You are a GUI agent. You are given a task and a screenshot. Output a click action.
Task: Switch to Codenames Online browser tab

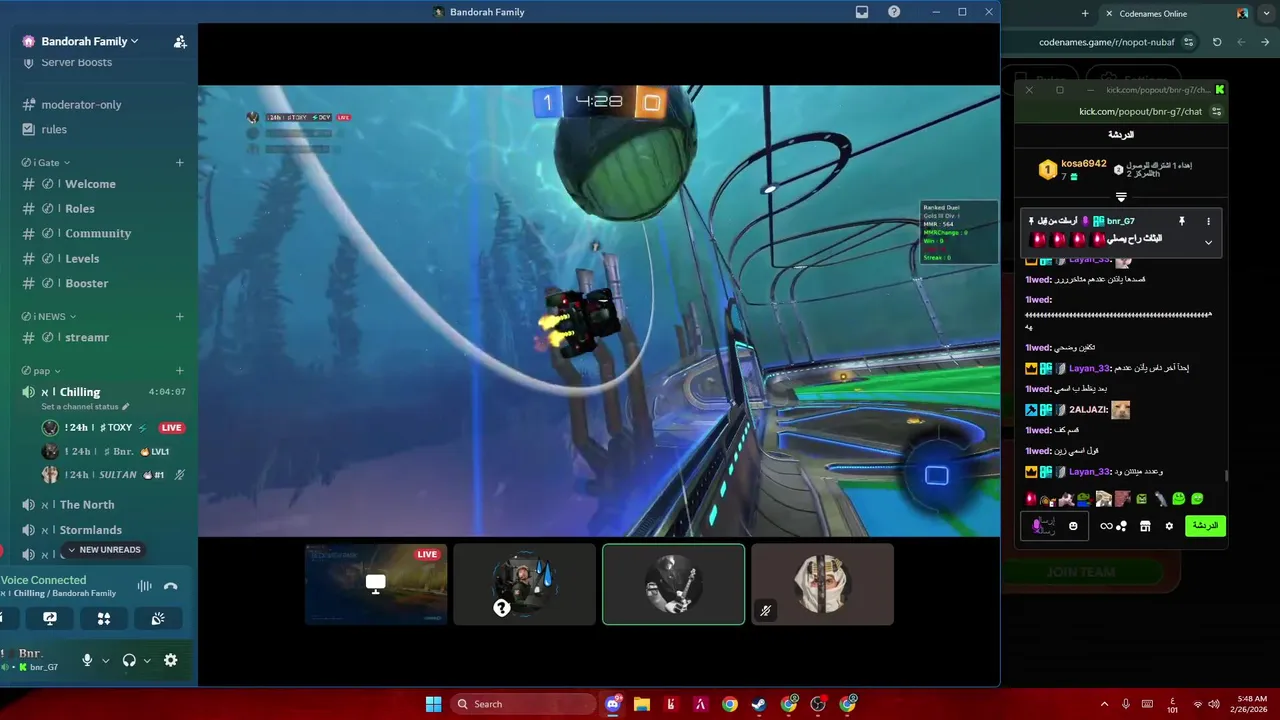[x=1175, y=14]
